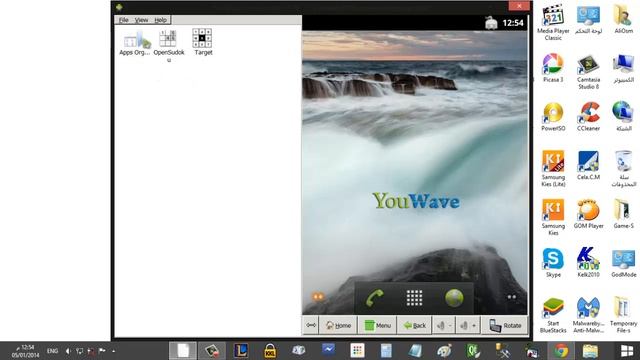Open Samsung Kies (Lite) desktop shortcut
The image size is (640, 360).
click(553, 169)
